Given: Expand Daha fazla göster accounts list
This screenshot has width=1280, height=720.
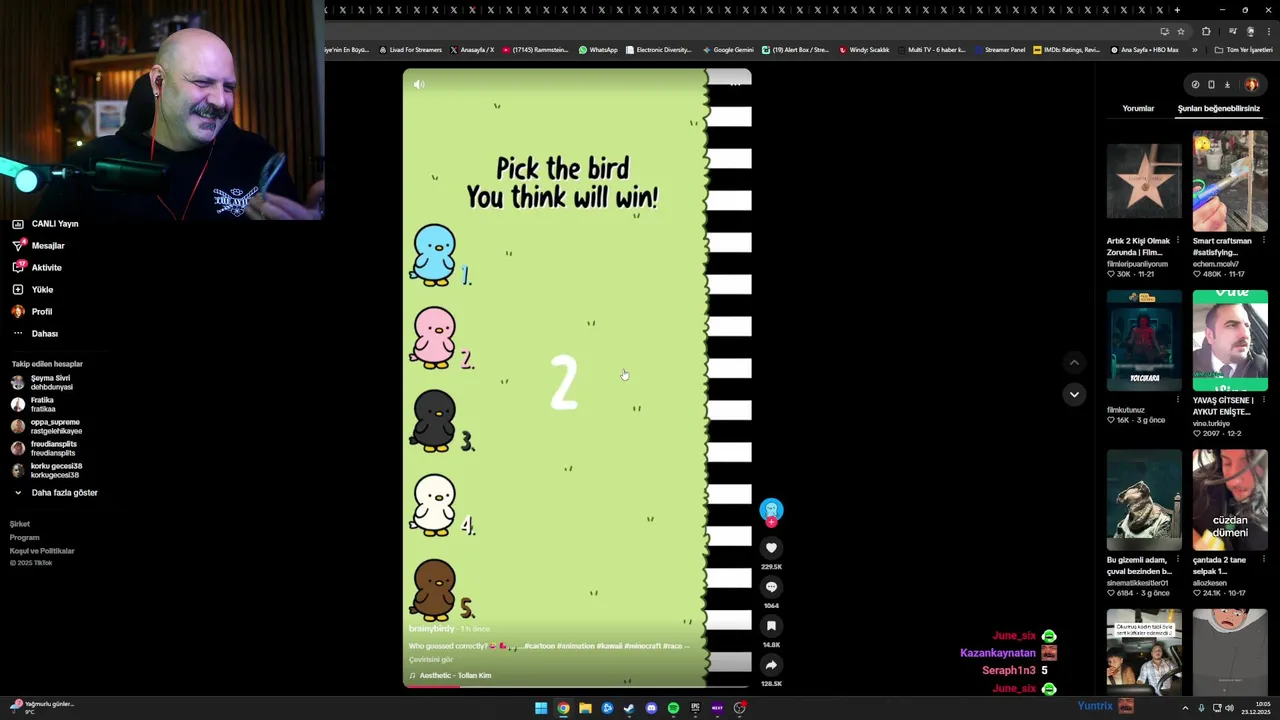Looking at the screenshot, I should 55,493.
